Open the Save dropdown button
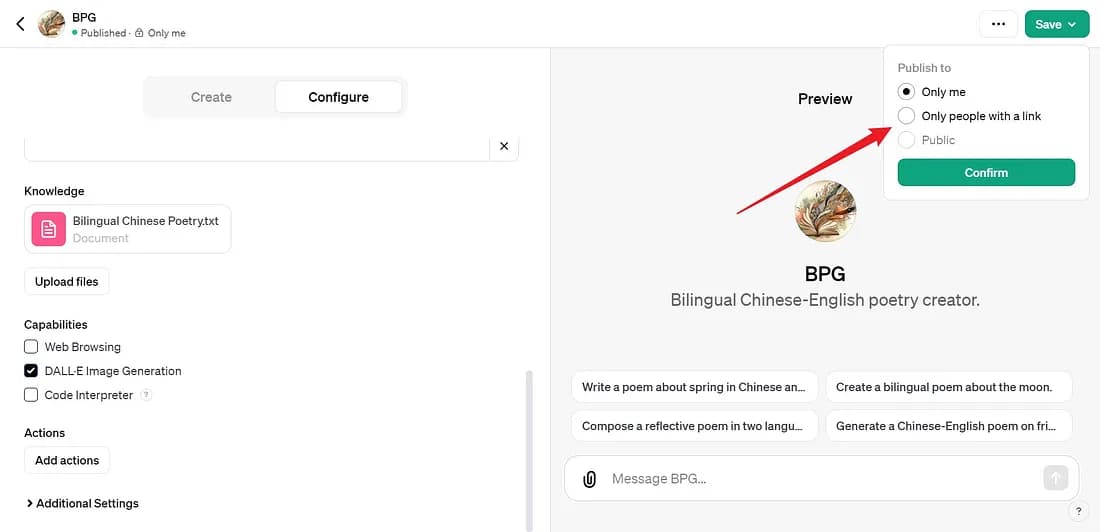The image size is (1100, 532). pos(1056,24)
